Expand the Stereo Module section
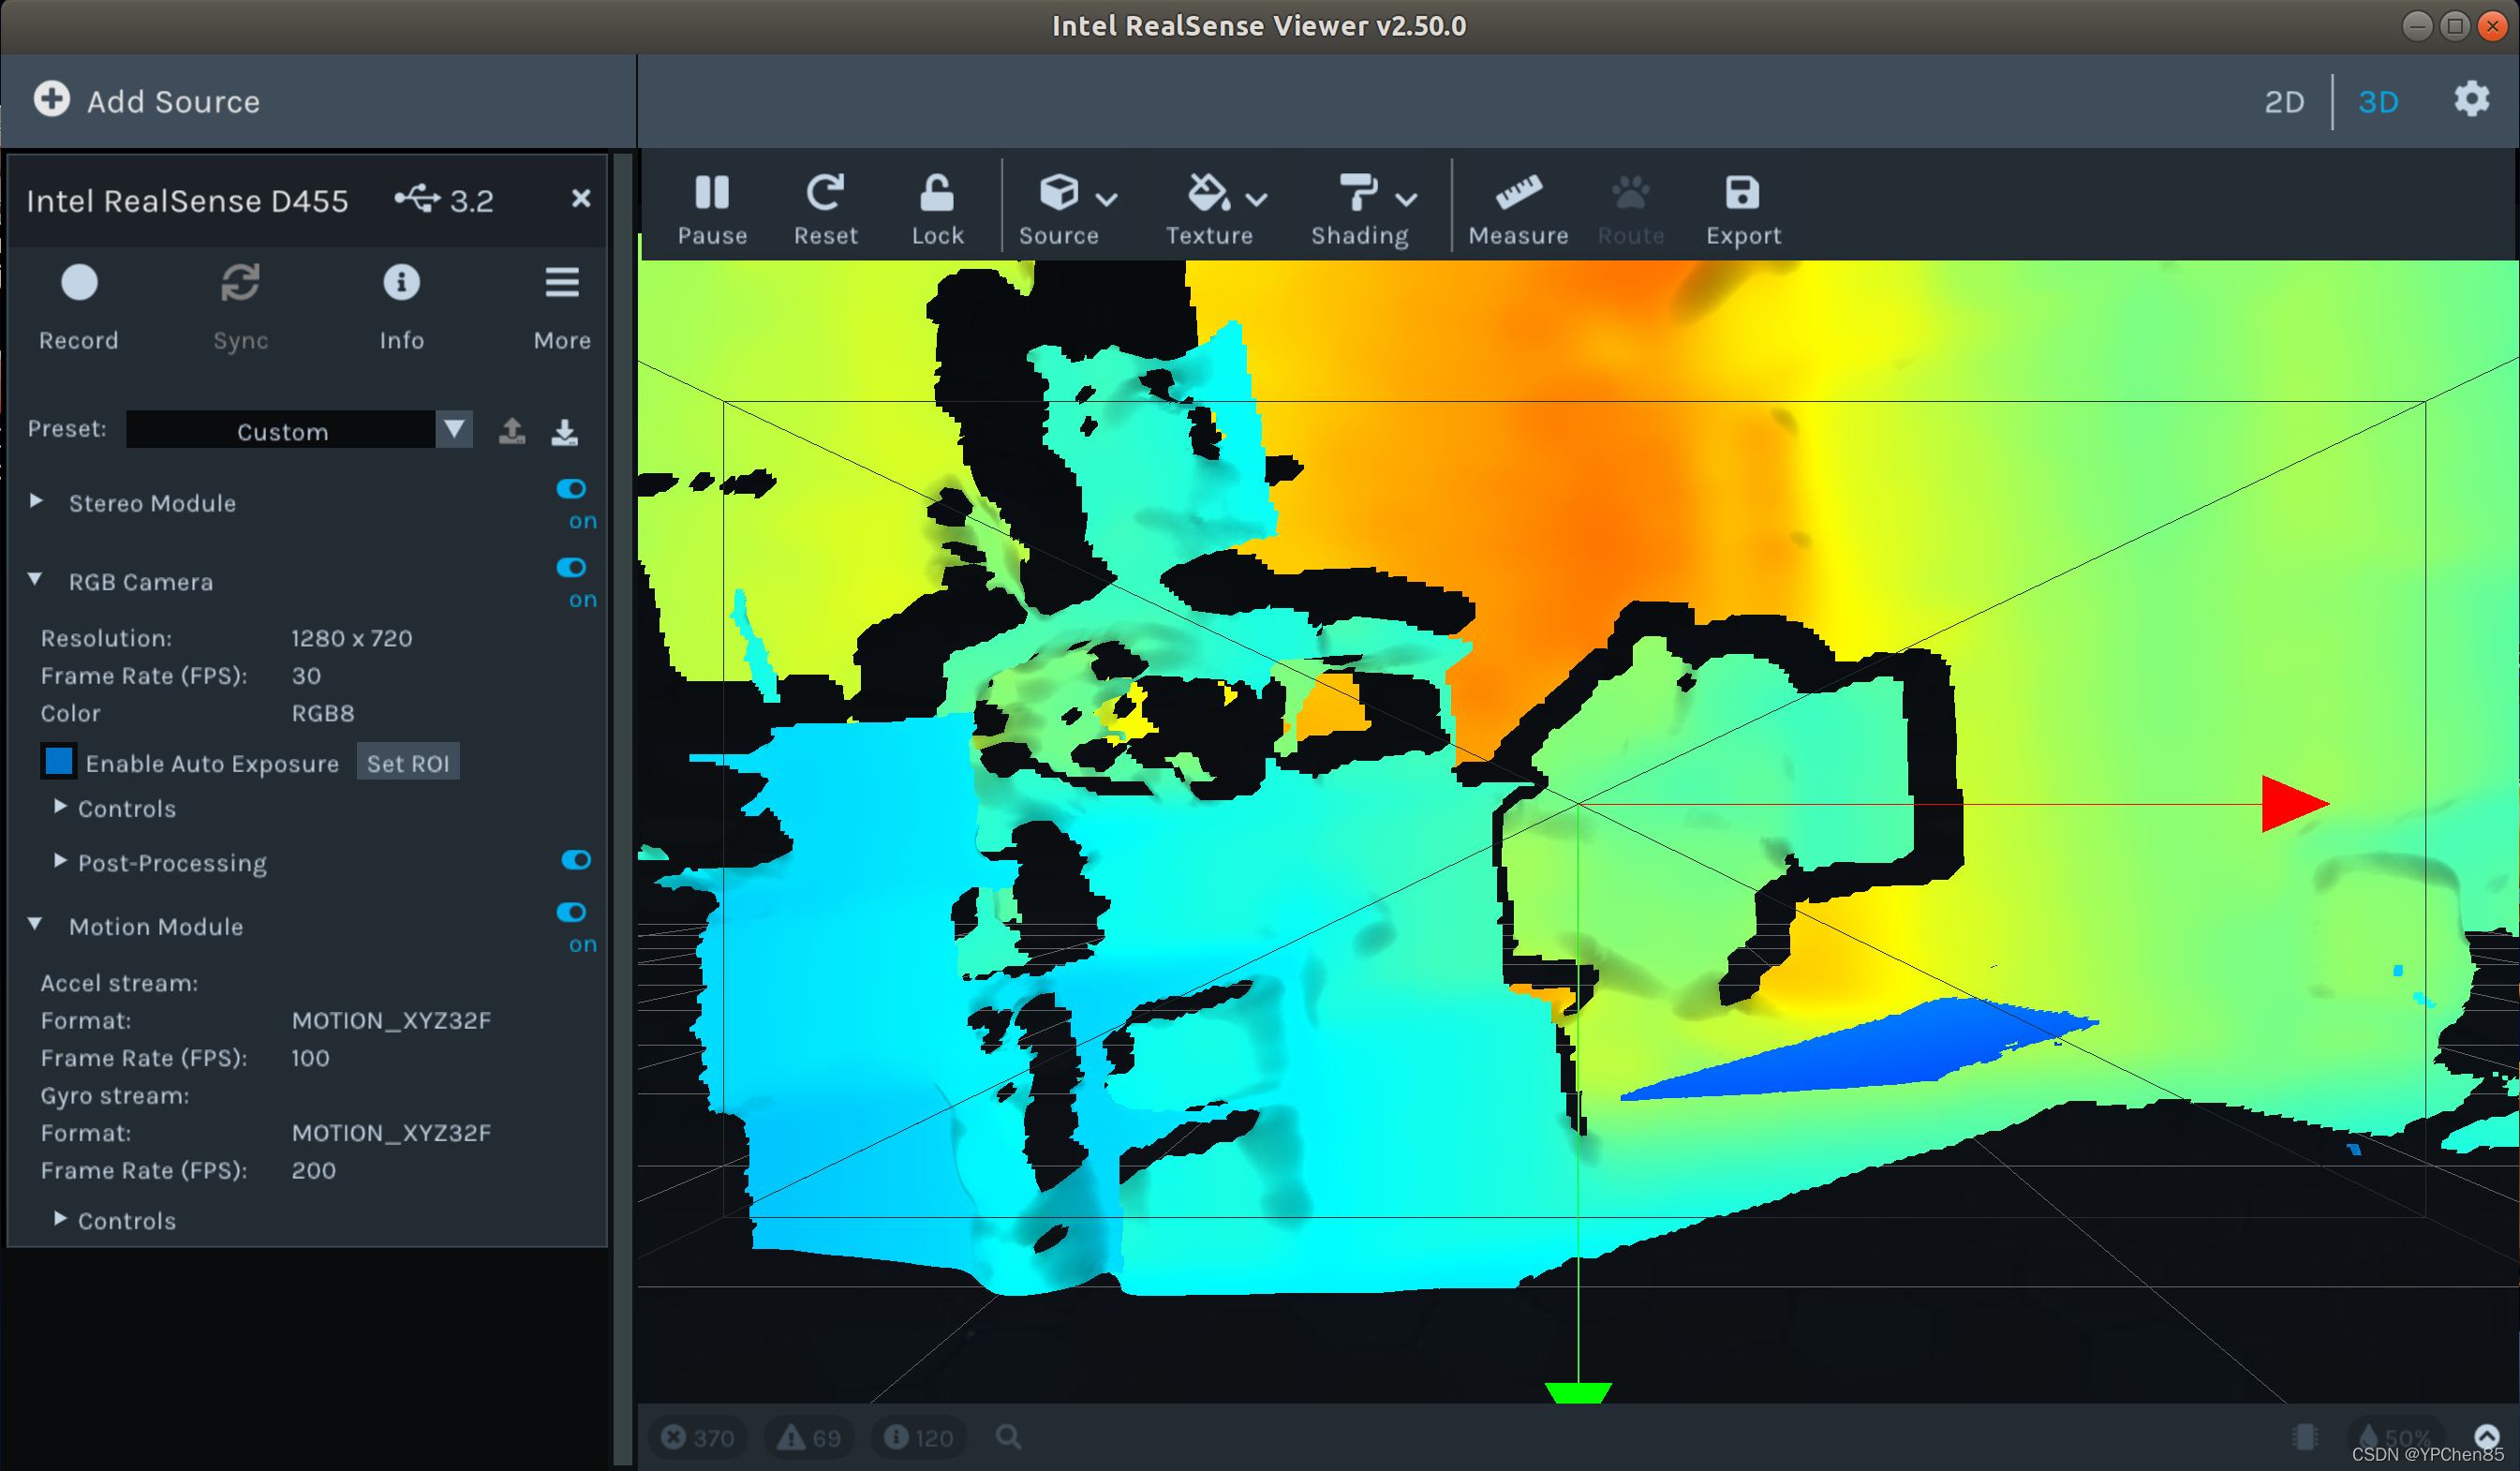Viewport: 2520px width, 1471px height. 36,502
